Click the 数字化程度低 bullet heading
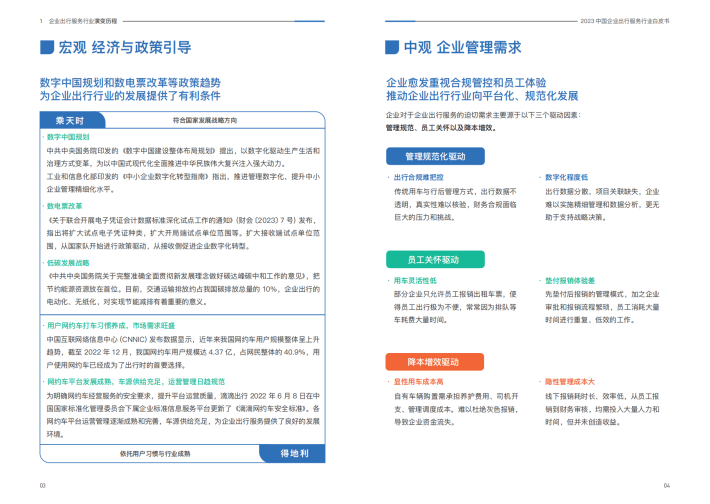 (x=568, y=177)
